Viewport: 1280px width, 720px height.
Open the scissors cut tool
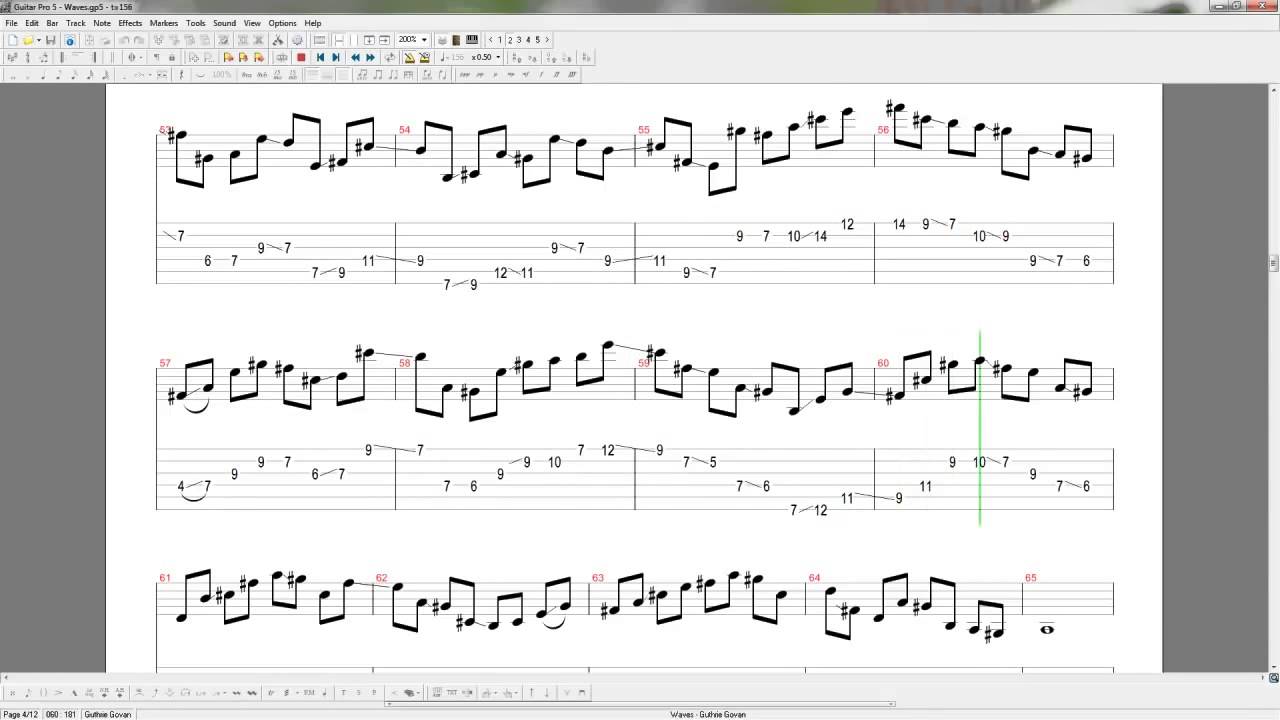[279, 40]
